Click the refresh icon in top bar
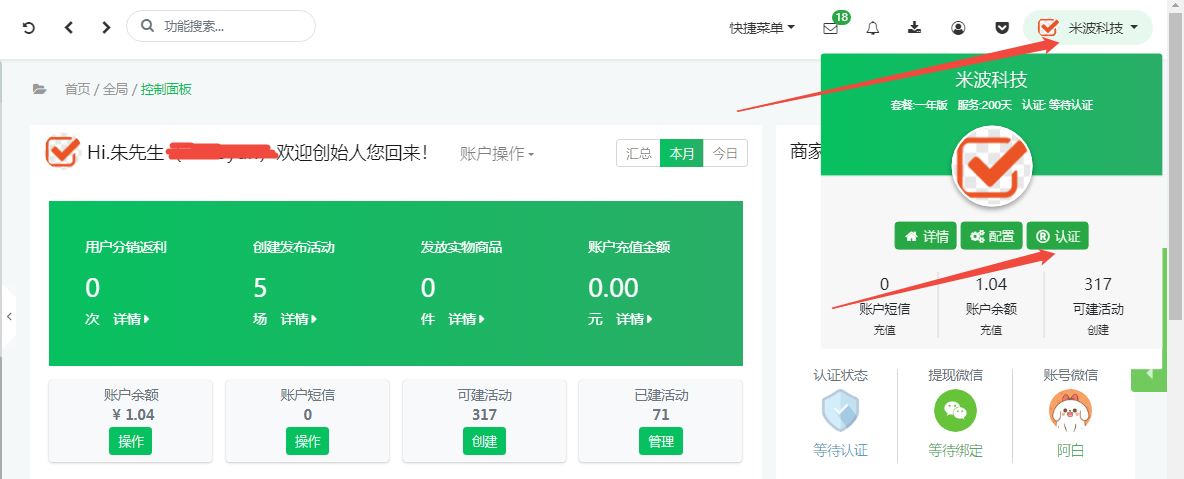This screenshot has width=1184, height=479. (x=29, y=27)
